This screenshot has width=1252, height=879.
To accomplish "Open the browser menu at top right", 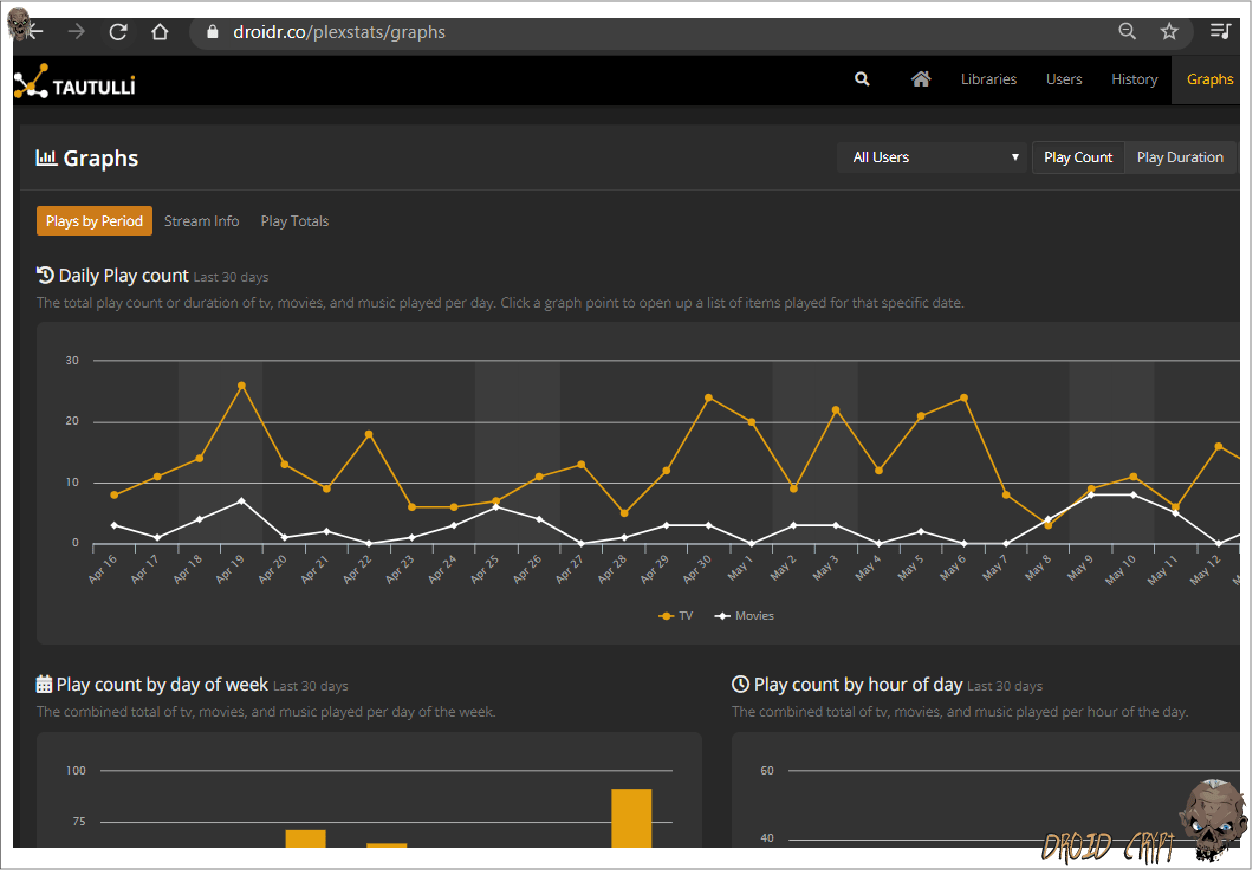I will pyautogui.click(x=1220, y=31).
